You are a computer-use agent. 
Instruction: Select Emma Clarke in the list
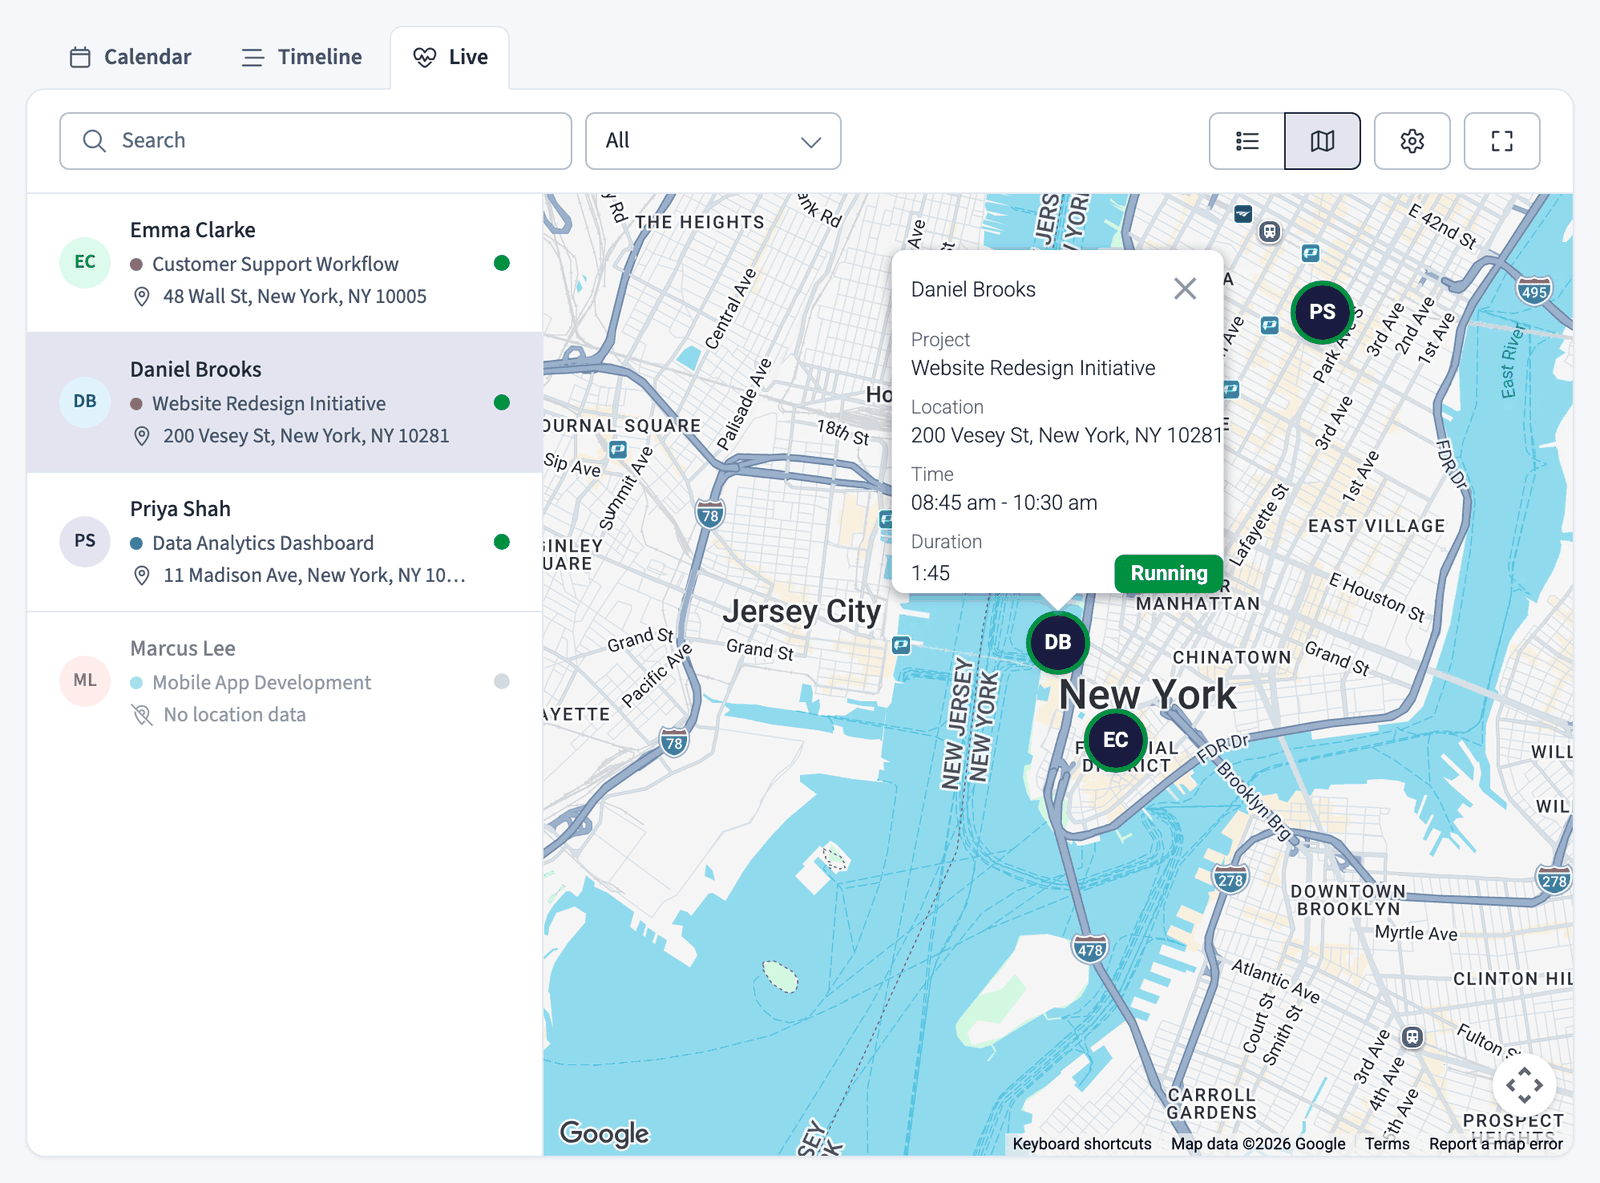tap(285, 263)
